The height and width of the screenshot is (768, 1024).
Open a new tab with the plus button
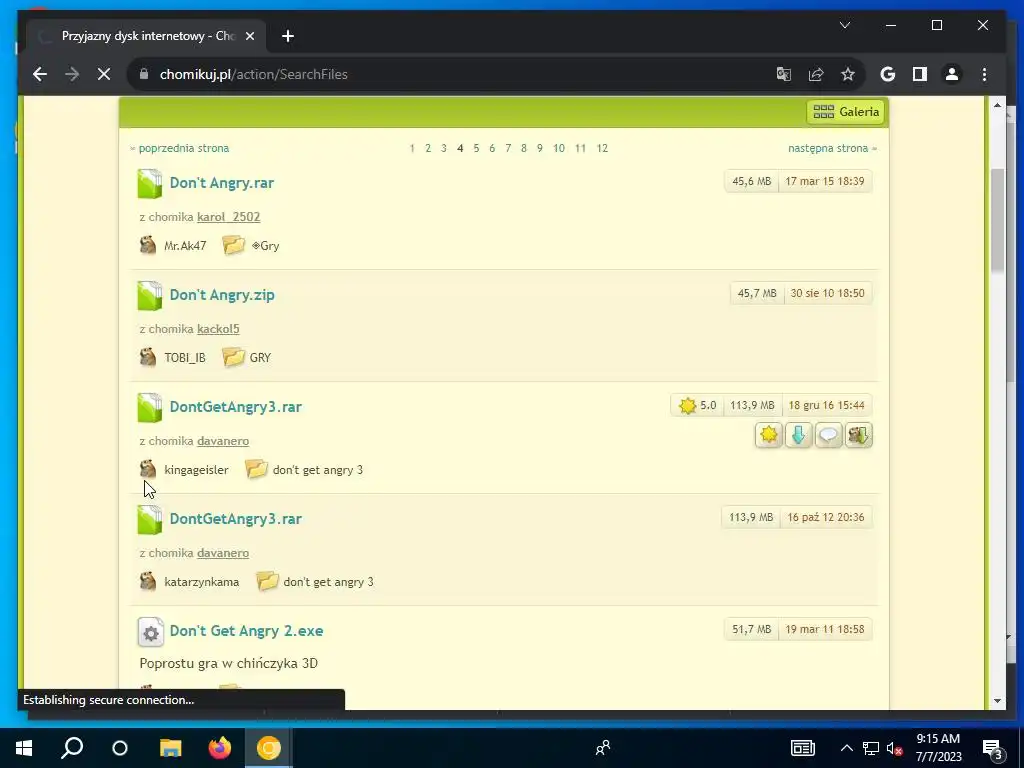click(288, 36)
